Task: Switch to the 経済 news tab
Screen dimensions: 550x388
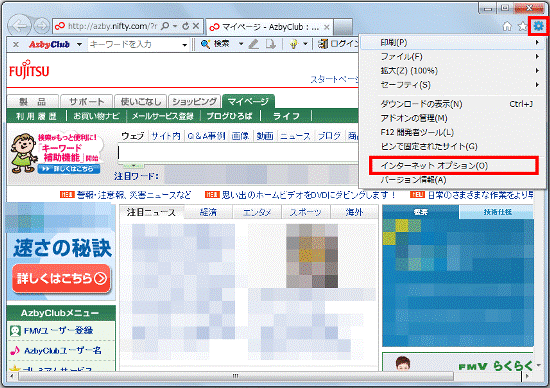Action: 208,212
